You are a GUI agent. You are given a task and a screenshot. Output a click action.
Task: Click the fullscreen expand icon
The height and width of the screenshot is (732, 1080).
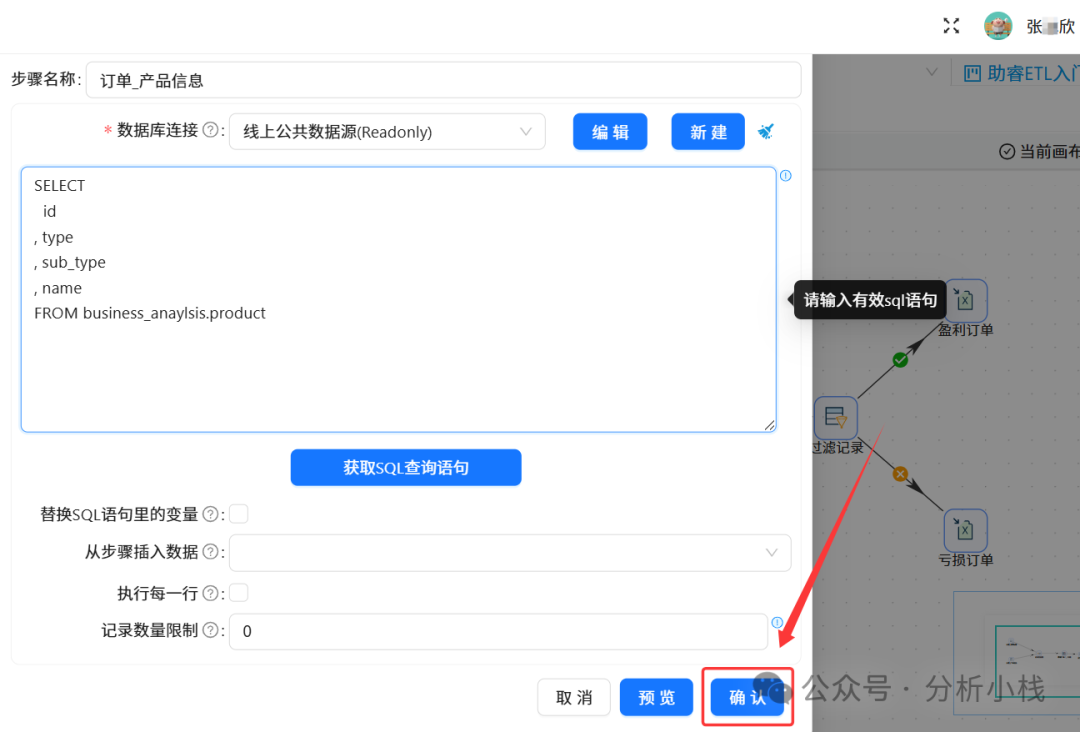(x=951, y=26)
